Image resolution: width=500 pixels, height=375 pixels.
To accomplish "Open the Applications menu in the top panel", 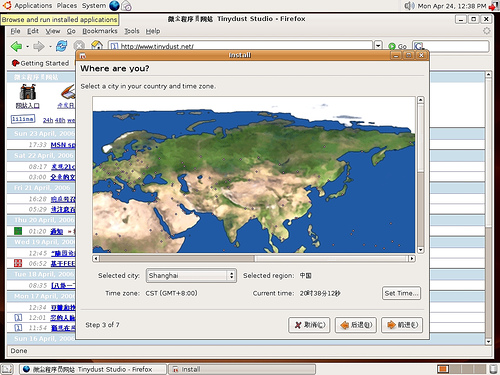I will click(33, 6).
